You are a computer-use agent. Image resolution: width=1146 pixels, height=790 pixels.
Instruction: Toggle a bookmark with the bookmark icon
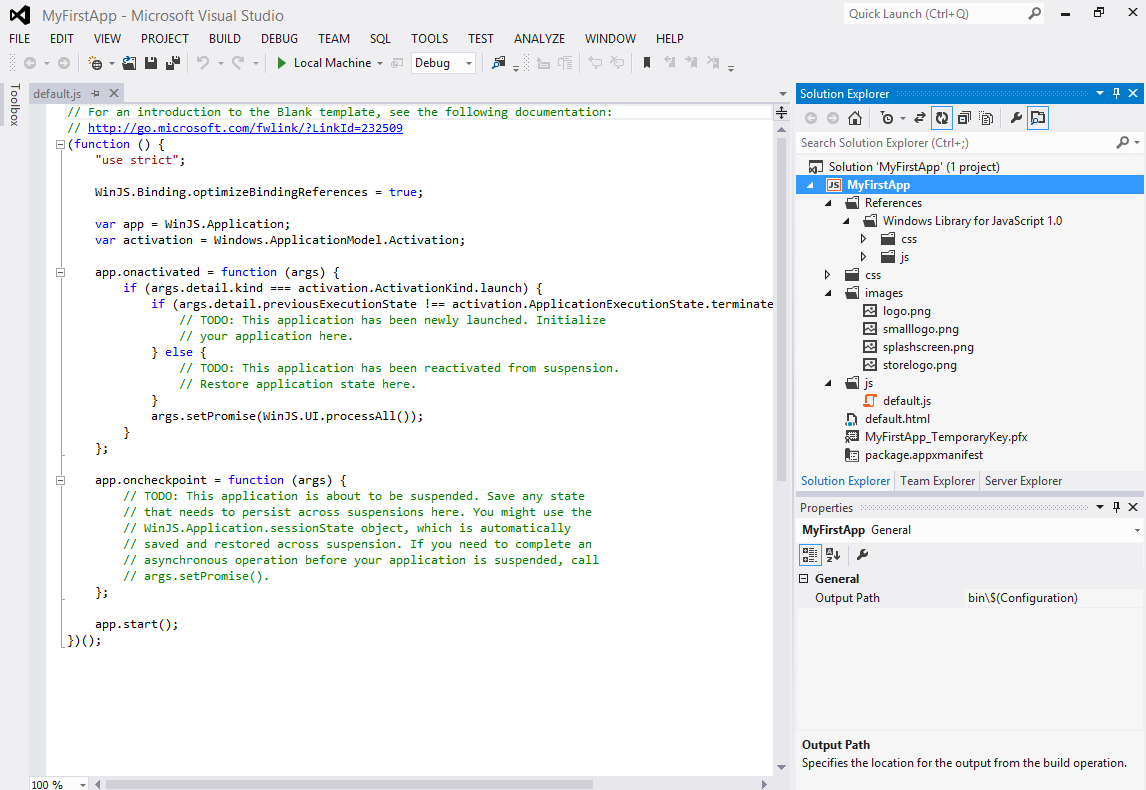[647, 64]
